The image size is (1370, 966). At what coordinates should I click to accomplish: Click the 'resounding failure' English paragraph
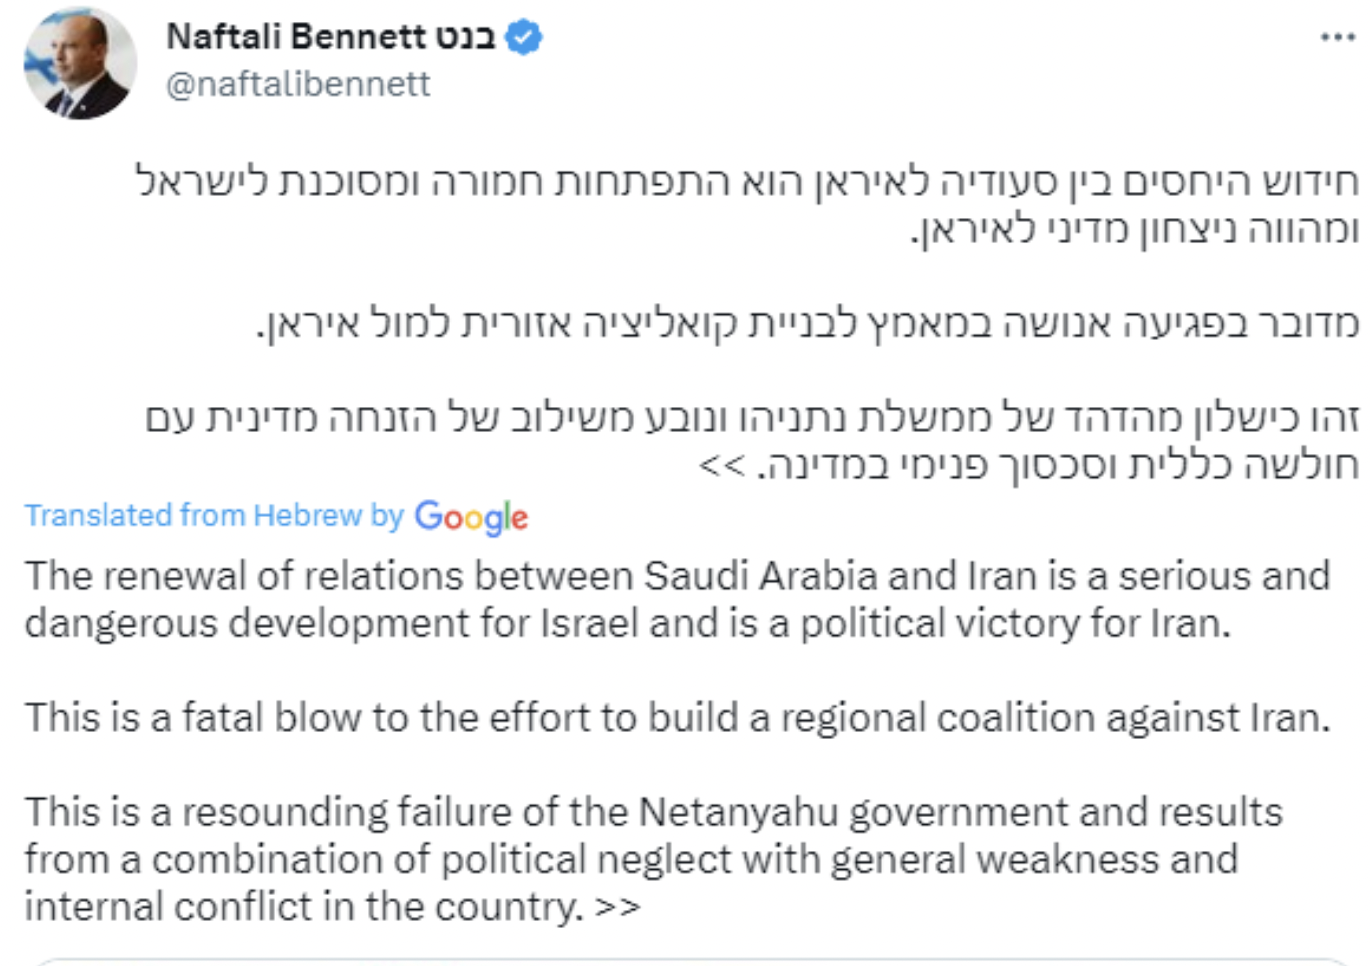click(653, 859)
